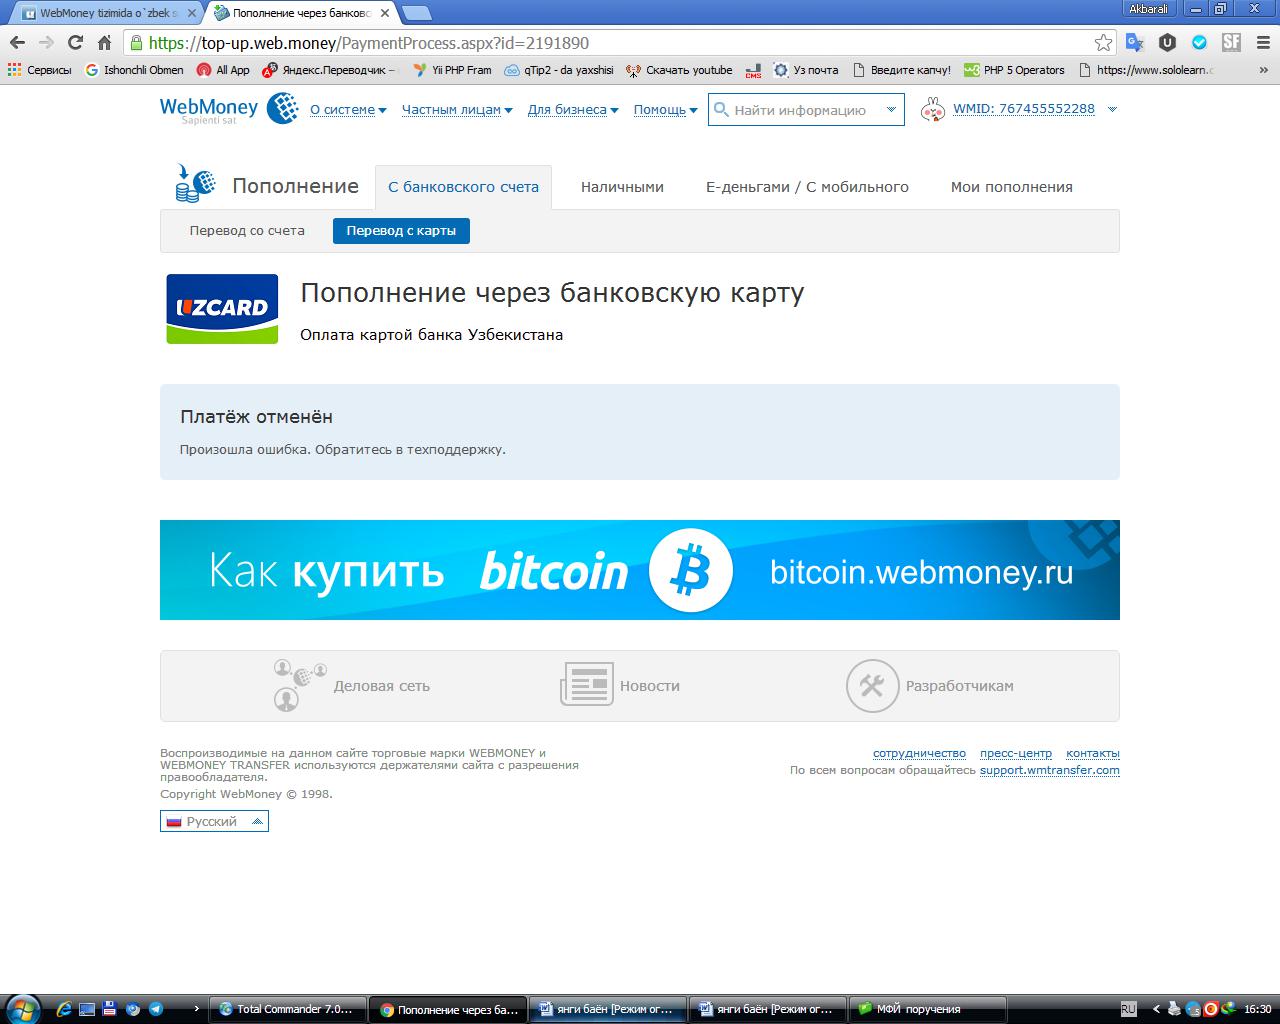Open the support.wmtransfer.com link
The height and width of the screenshot is (1024, 1280).
click(x=1049, y=770)
